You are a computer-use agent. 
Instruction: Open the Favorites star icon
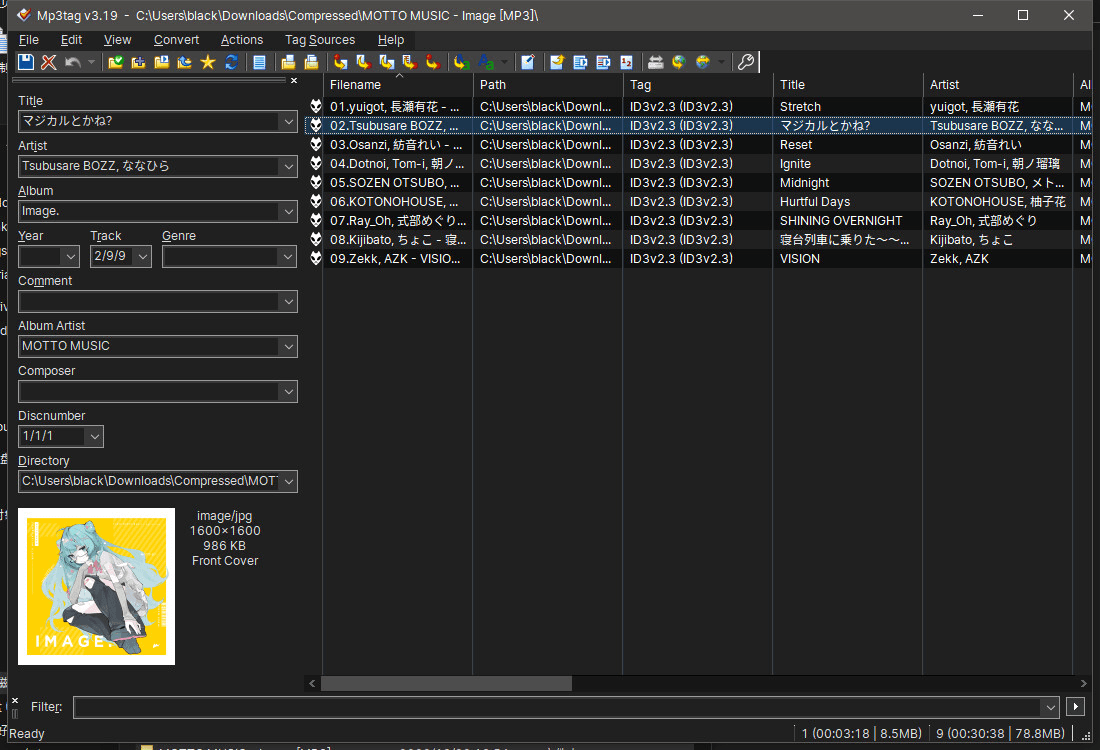click(207, 62)
